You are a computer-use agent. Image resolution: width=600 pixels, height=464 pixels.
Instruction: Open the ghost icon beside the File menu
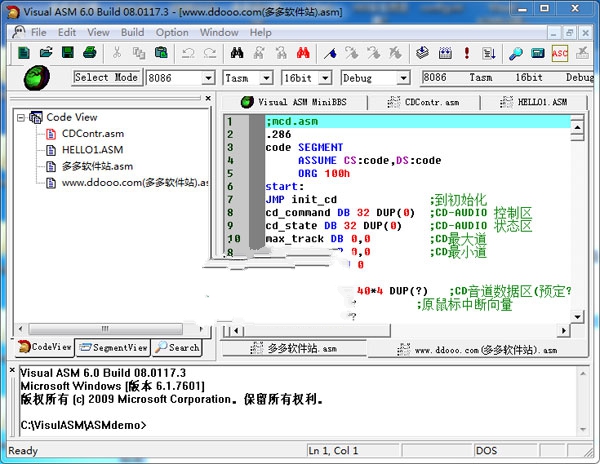pyautogui.click(x=18, y=32)
